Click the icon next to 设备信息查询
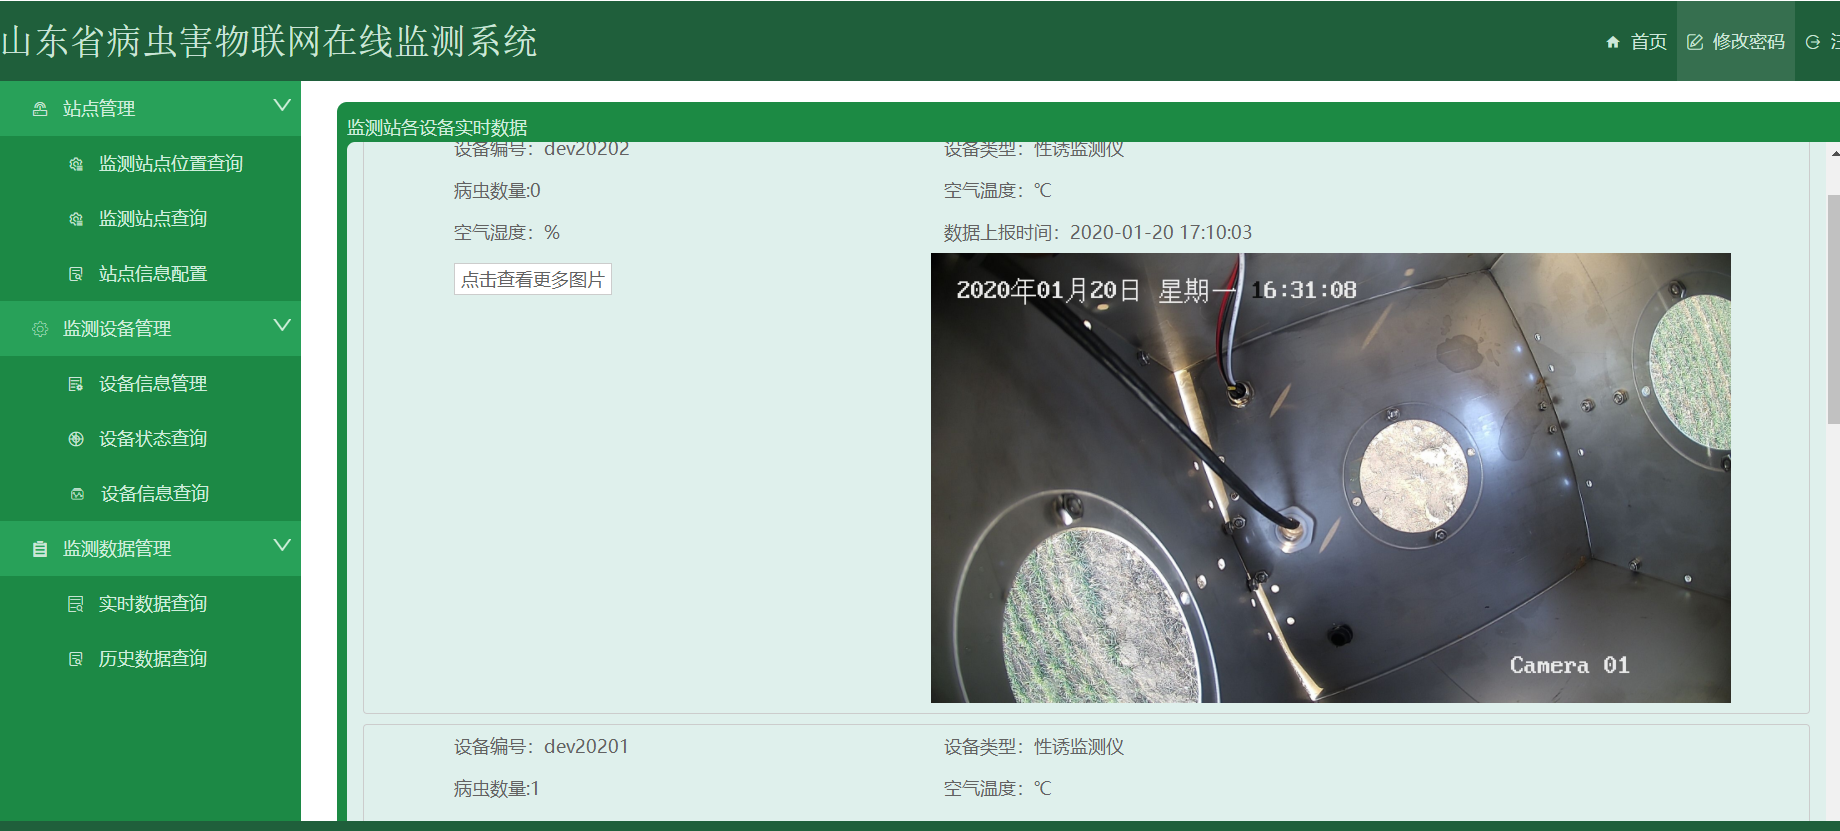Image resolution: width=1840 pixels, height=831 pixels. (x=77, y=494)
